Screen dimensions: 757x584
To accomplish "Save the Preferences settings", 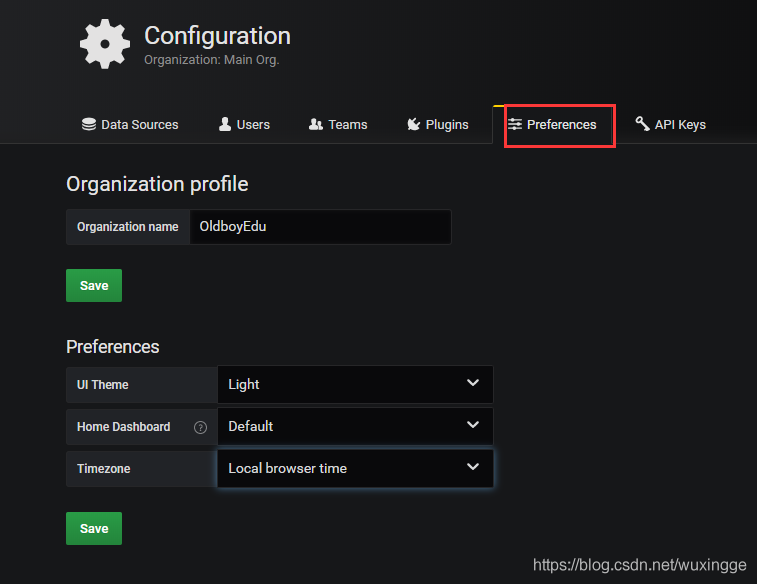I will click(94, 528).
